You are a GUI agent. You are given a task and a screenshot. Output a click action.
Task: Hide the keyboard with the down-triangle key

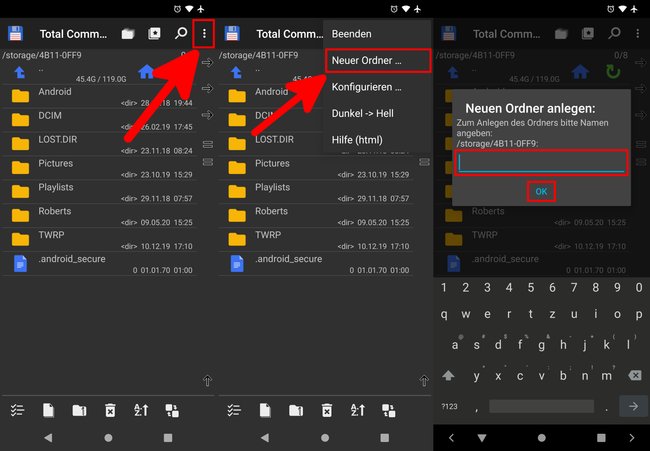pyautogui.click(x=482, y=438)
